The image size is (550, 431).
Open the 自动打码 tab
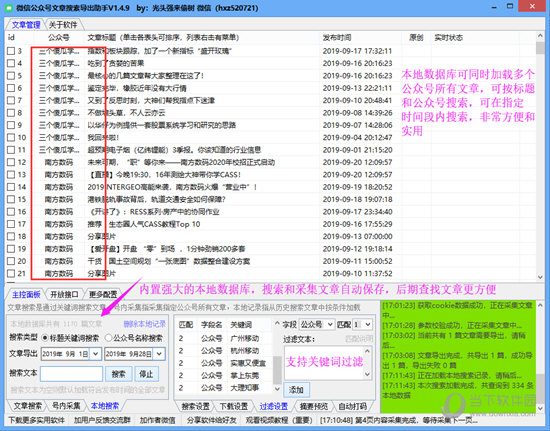352,406
